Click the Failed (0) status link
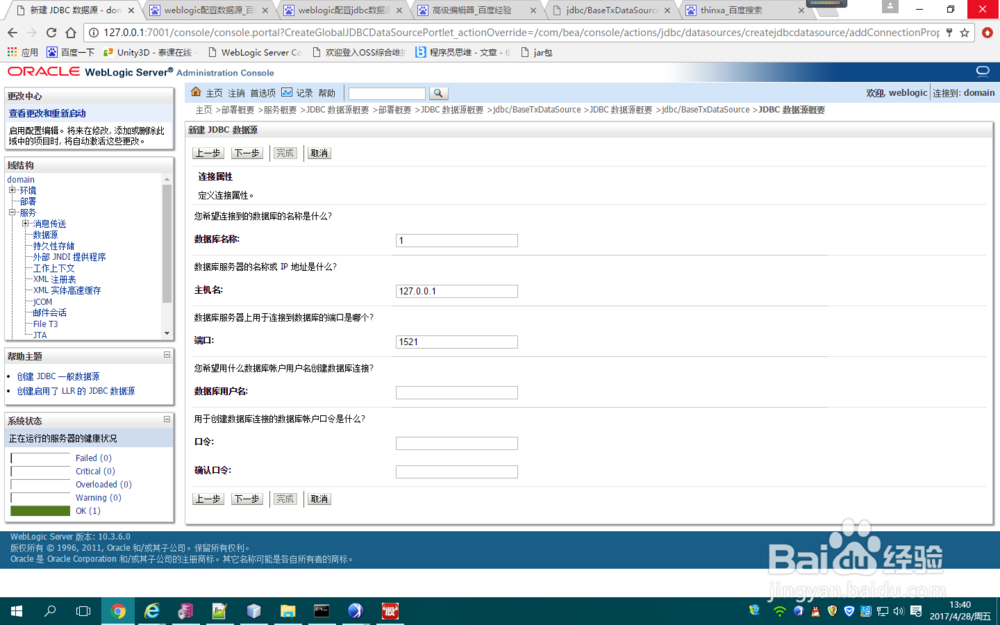Image resolution: width=1000 pixels, height=625 pixels. click(93, 458)
